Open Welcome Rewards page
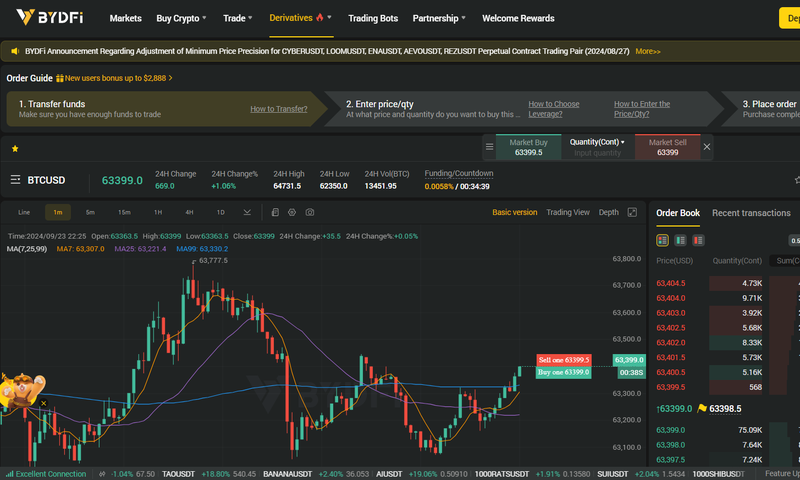800x480 pixels. [x=518, y=18]
